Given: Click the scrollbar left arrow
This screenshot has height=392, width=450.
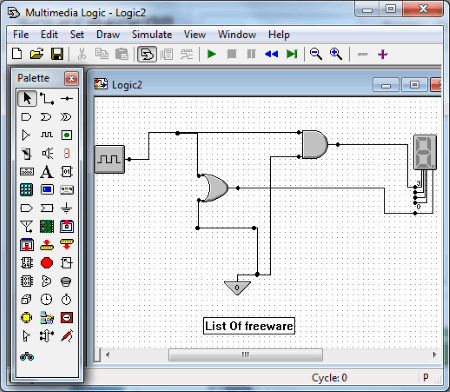Looking at the screenshot, I should [107, 355].
